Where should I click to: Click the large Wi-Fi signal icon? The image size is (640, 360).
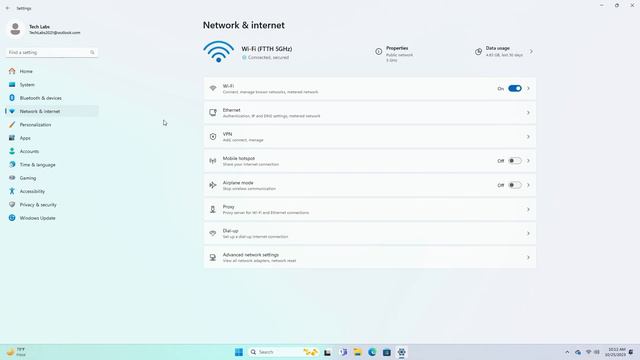(218, 51)
